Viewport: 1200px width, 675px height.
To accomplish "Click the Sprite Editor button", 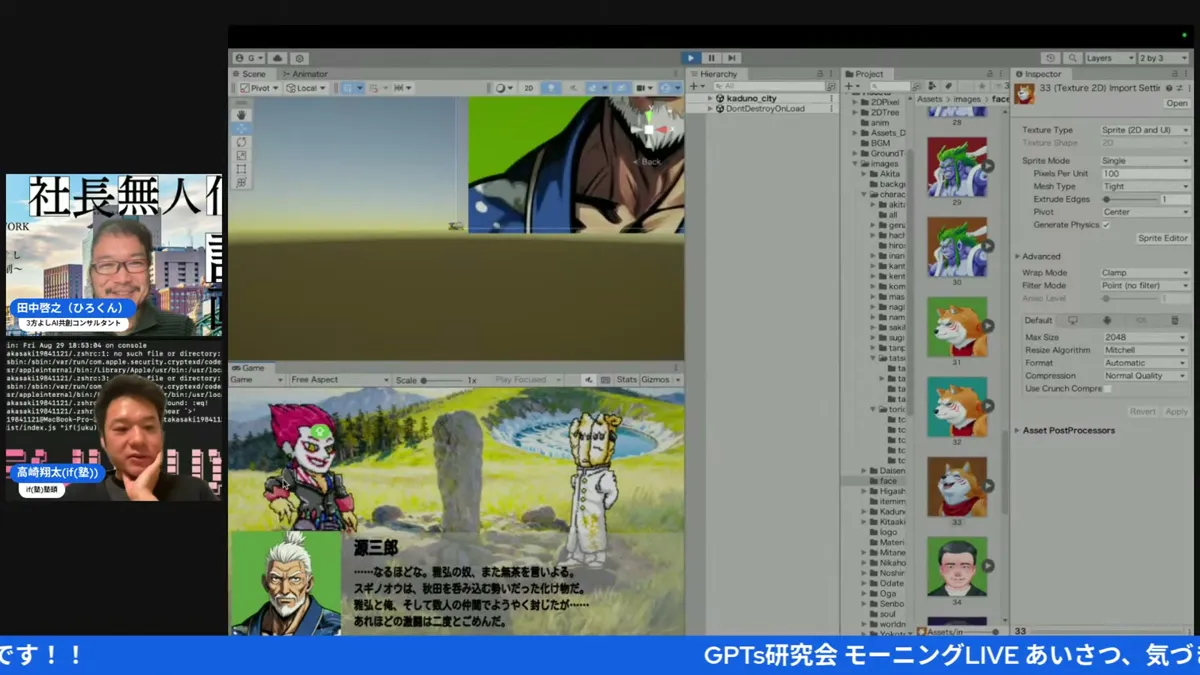I will [x=1163, y=238].
